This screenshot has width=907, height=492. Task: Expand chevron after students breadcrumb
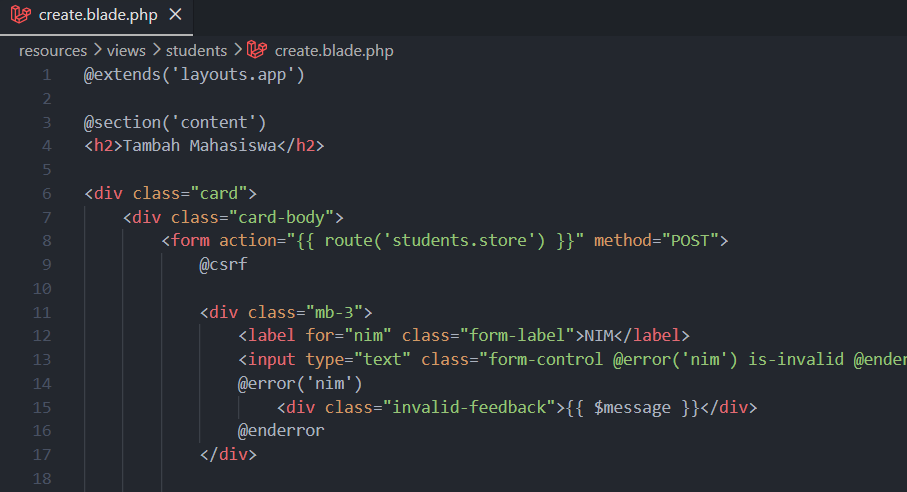tap(238, 50)
